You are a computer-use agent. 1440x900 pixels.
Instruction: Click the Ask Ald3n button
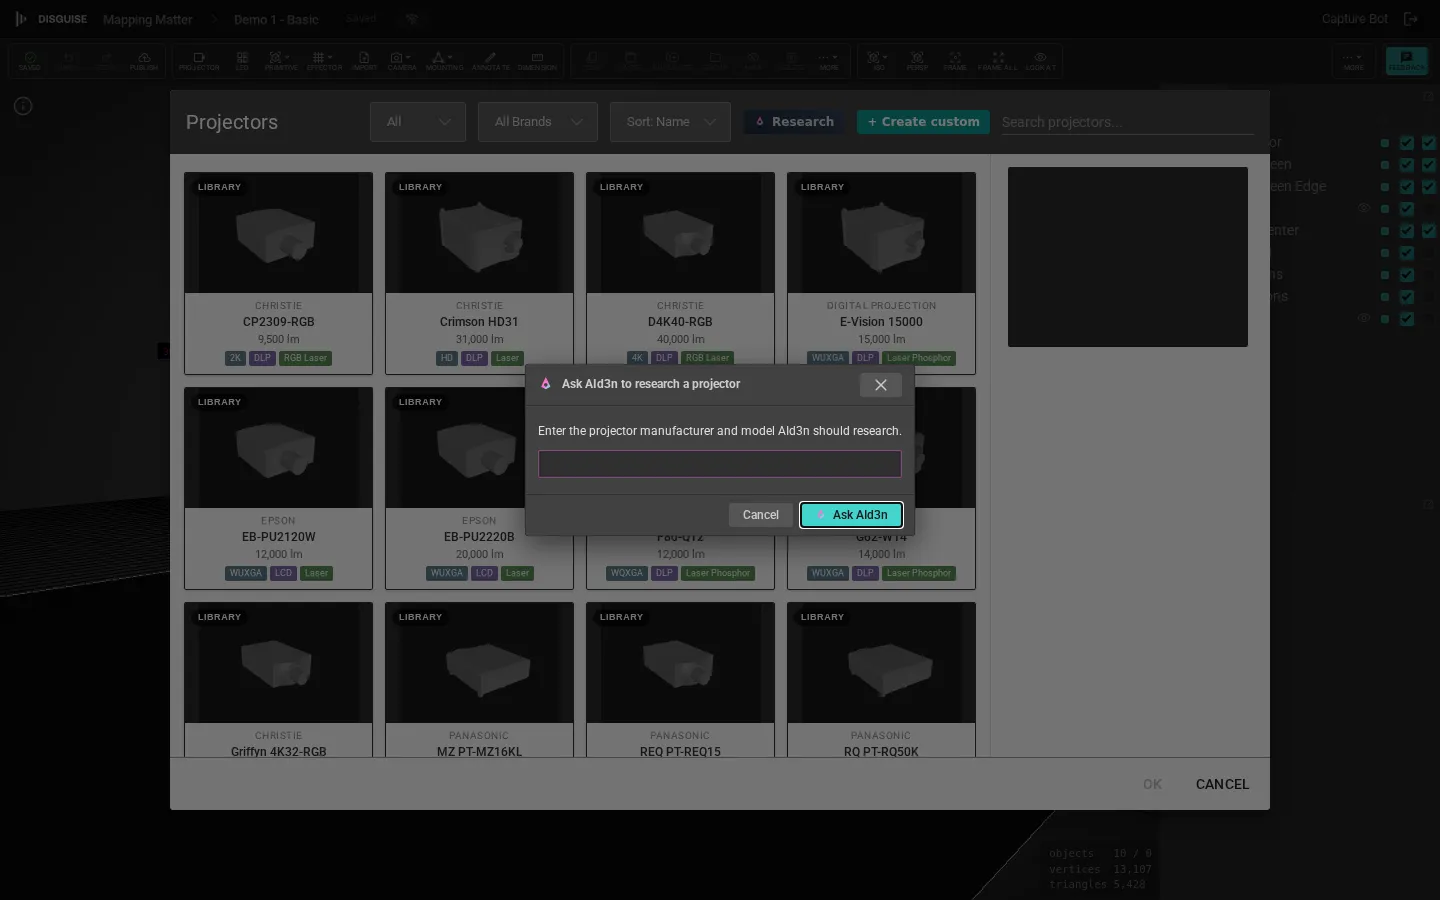(851, 515)
